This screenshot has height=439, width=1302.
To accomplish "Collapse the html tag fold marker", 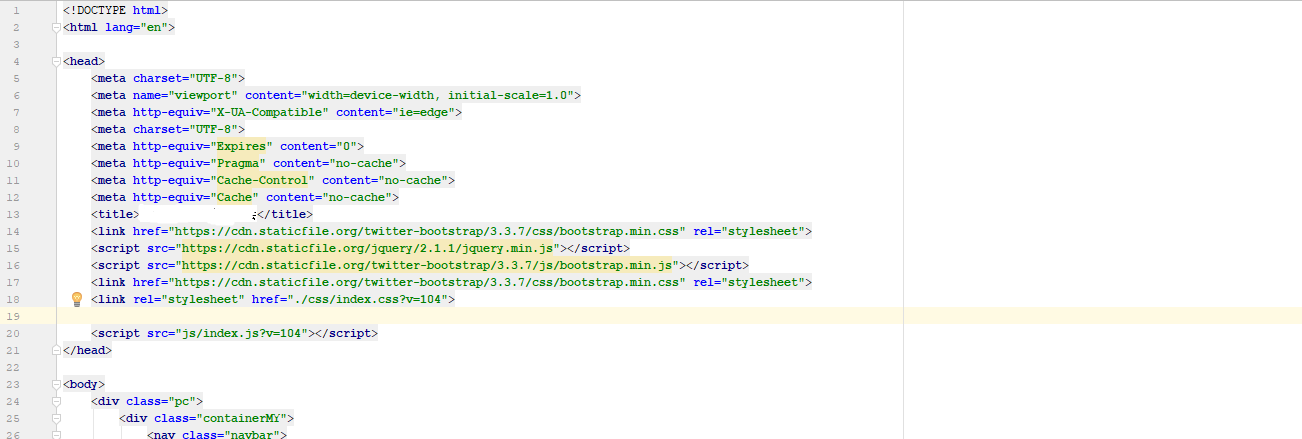I will pyautogui.click(x=58, y=27).
